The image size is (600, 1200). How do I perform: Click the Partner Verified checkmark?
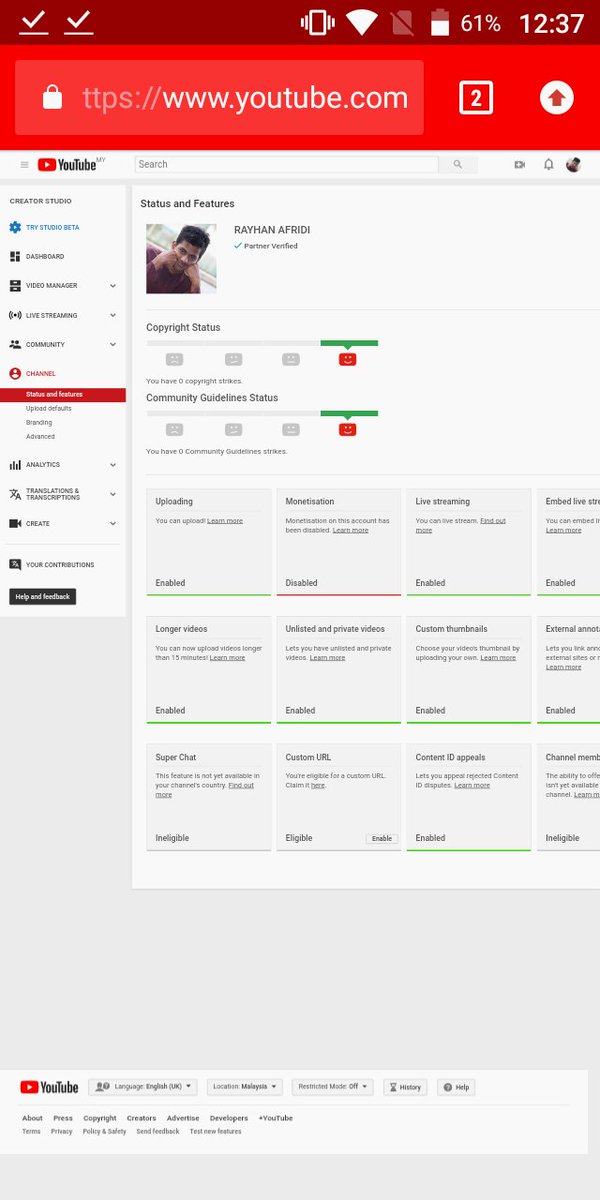(x=238, y=245)
